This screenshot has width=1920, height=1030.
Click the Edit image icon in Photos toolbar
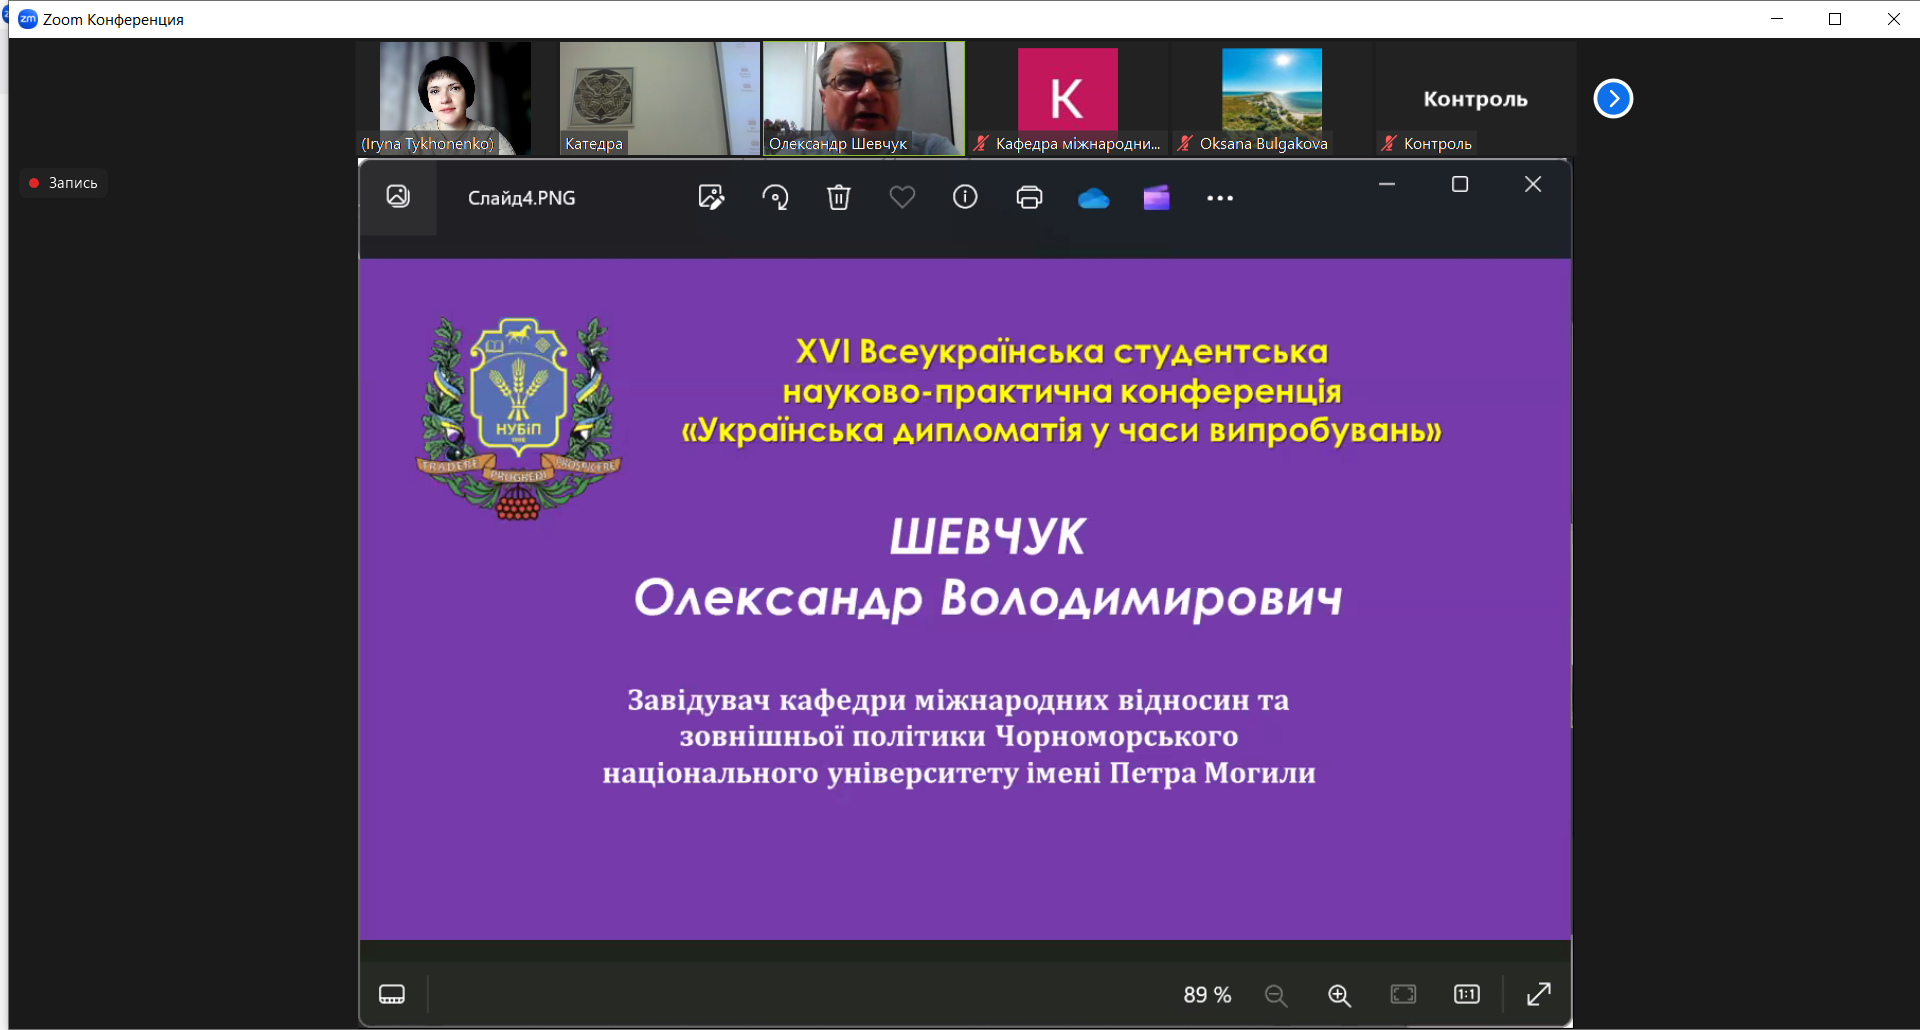click(711, 197)
